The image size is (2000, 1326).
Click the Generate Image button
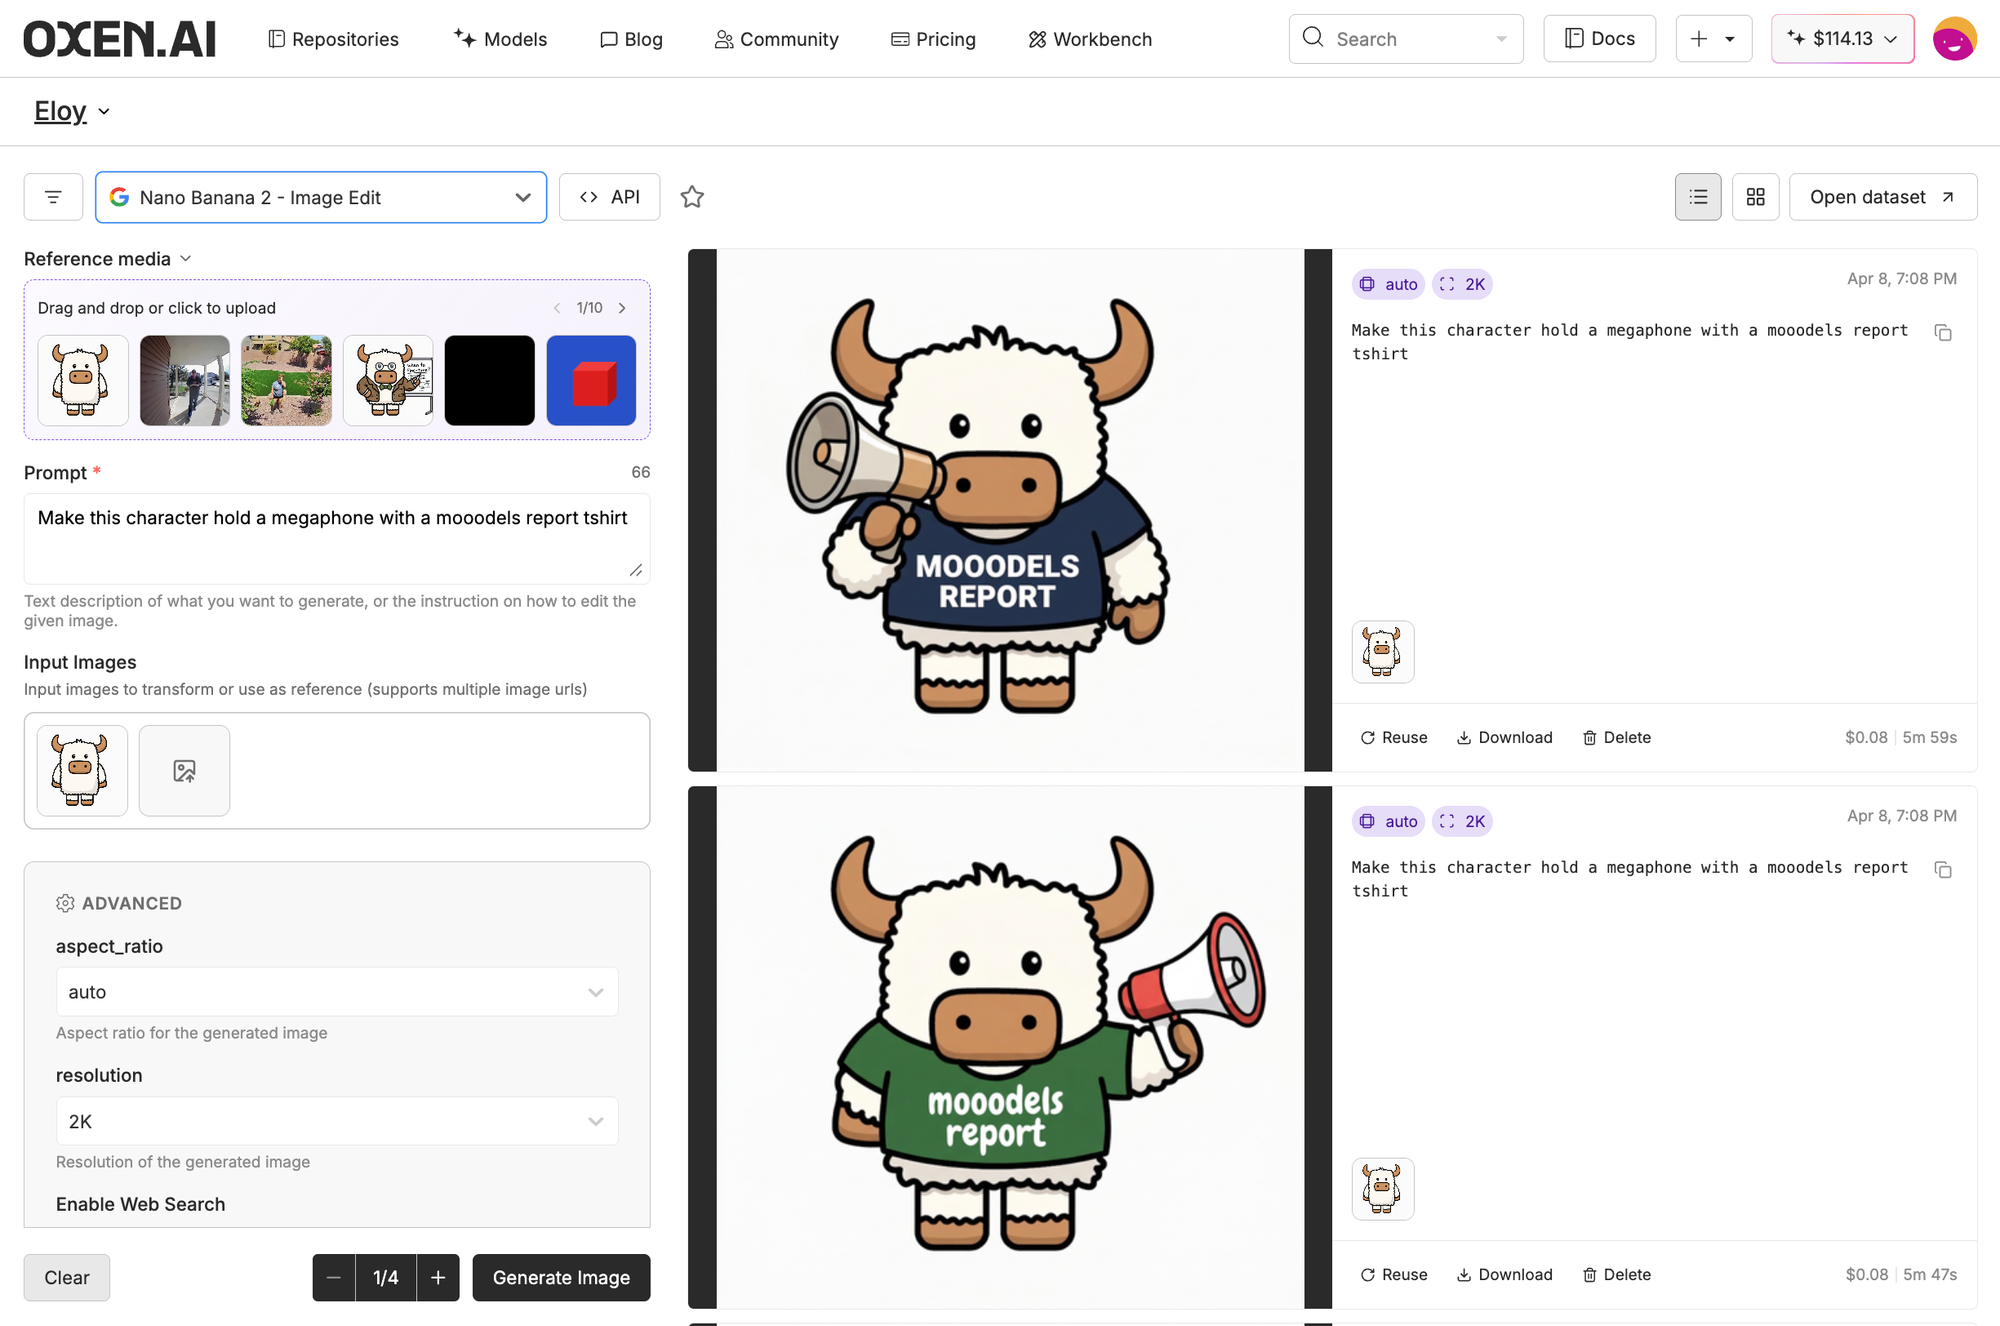point(561,1278)
